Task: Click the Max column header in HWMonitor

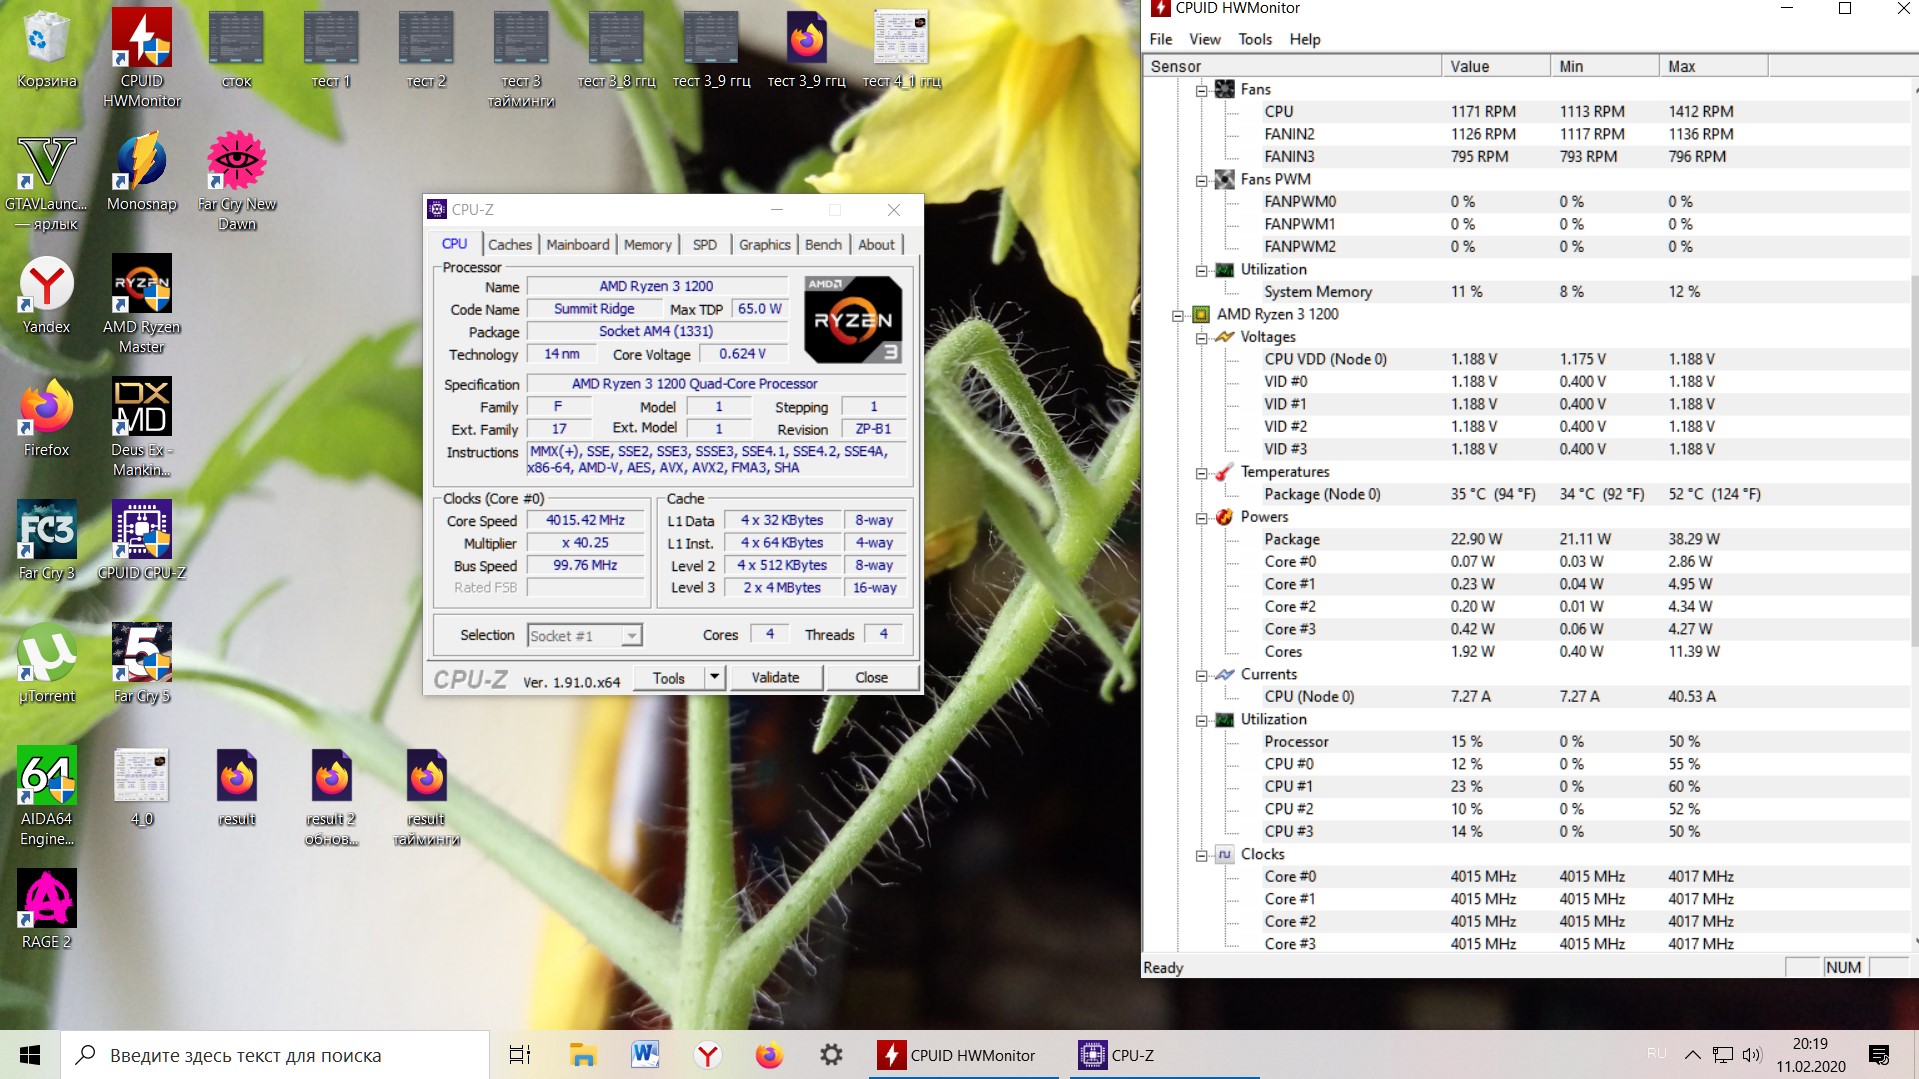Action: (1712, 66)
